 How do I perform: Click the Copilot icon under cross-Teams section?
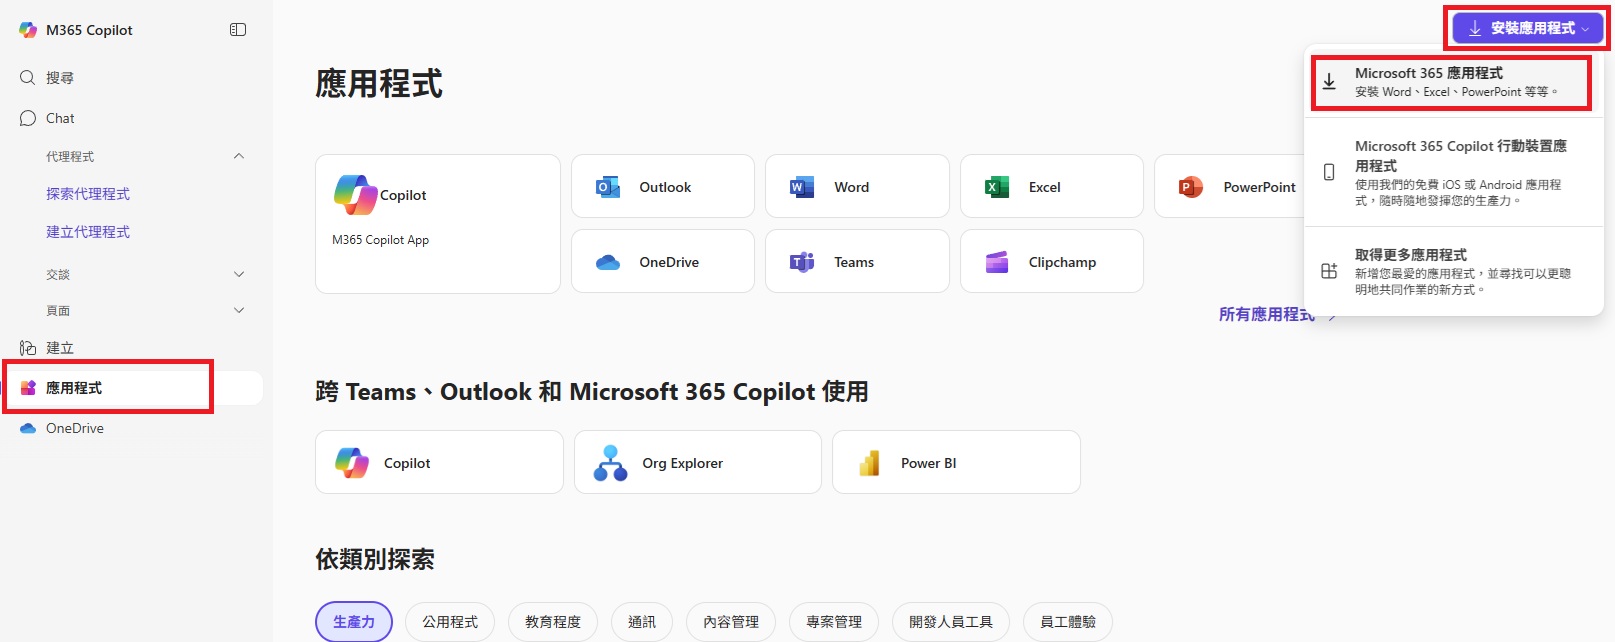pyautogui.click(x=352, y=463)
